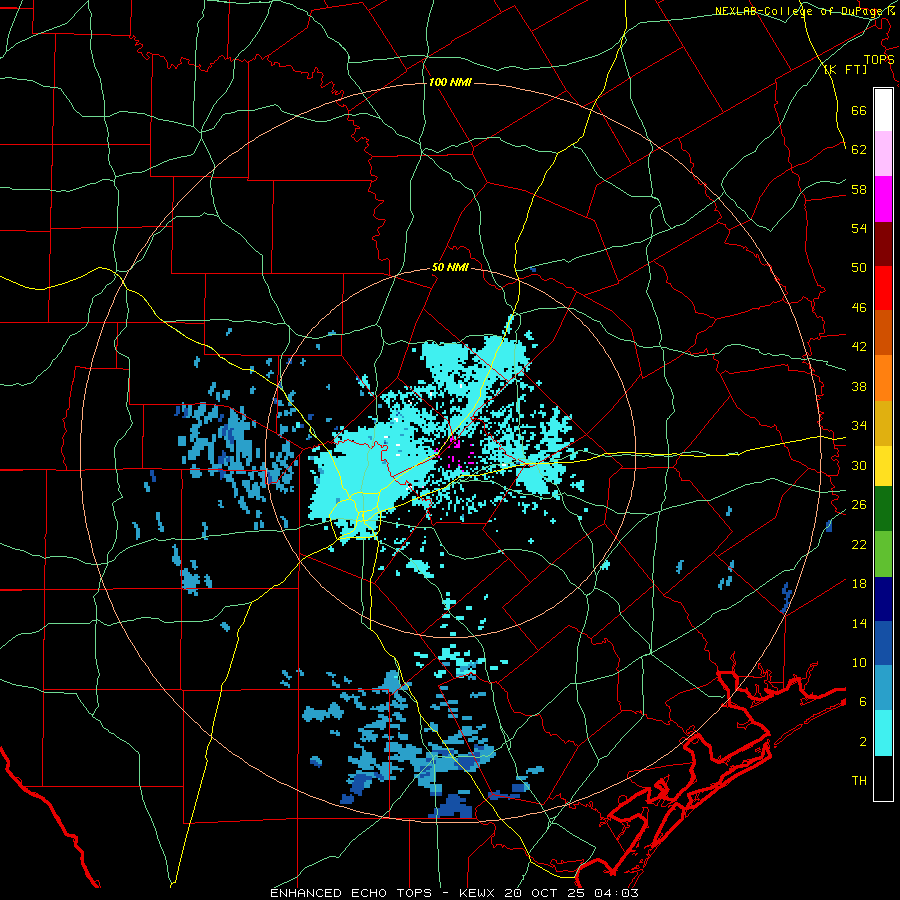Click the yellow legend swatch
The width and height of the screenshot is (900, 900).
(883, 465)
